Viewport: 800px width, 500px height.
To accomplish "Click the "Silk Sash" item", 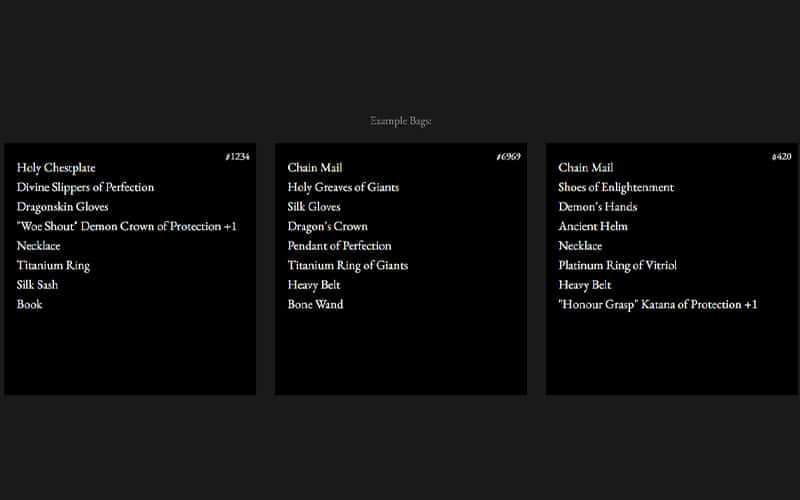I will coord(37,285).
